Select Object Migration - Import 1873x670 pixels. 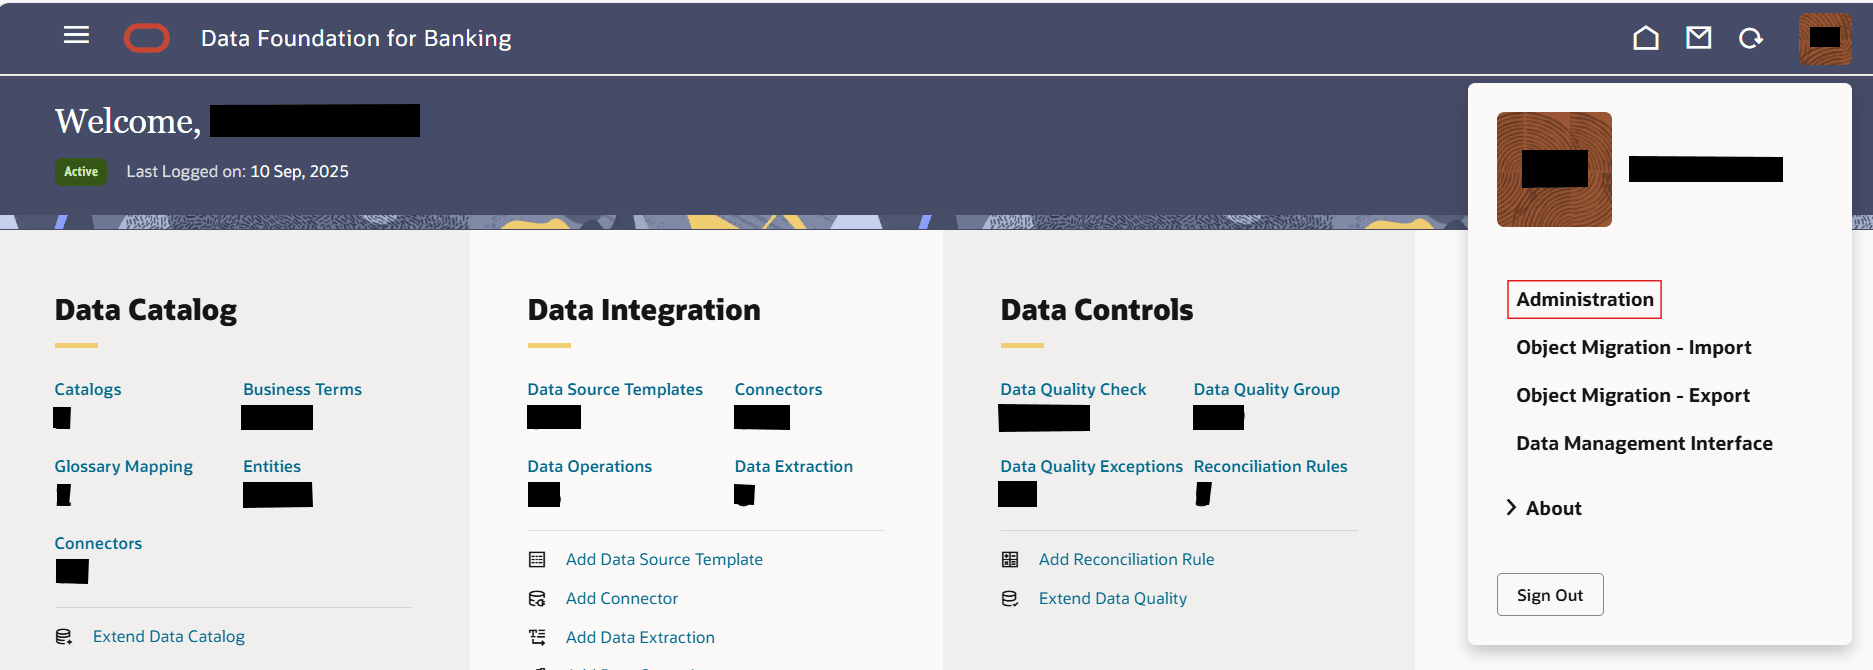(x=1633, y=347)
